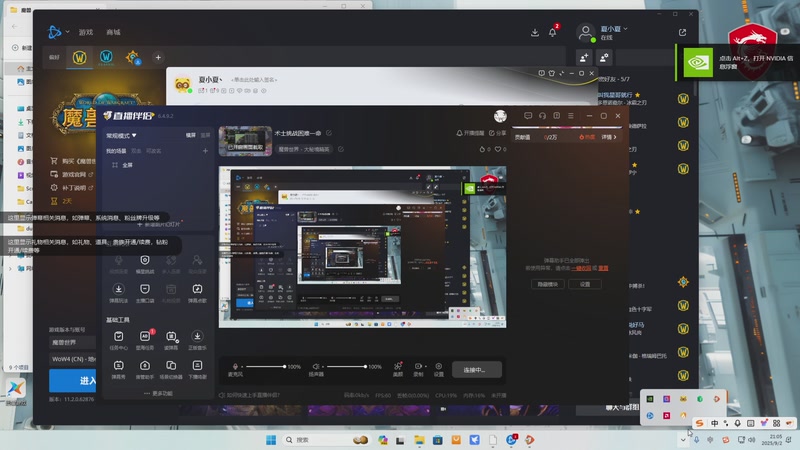This screenshot has width=800, height=450.
Task: Click the 重置 reset link
Action: tap(603, 268)
